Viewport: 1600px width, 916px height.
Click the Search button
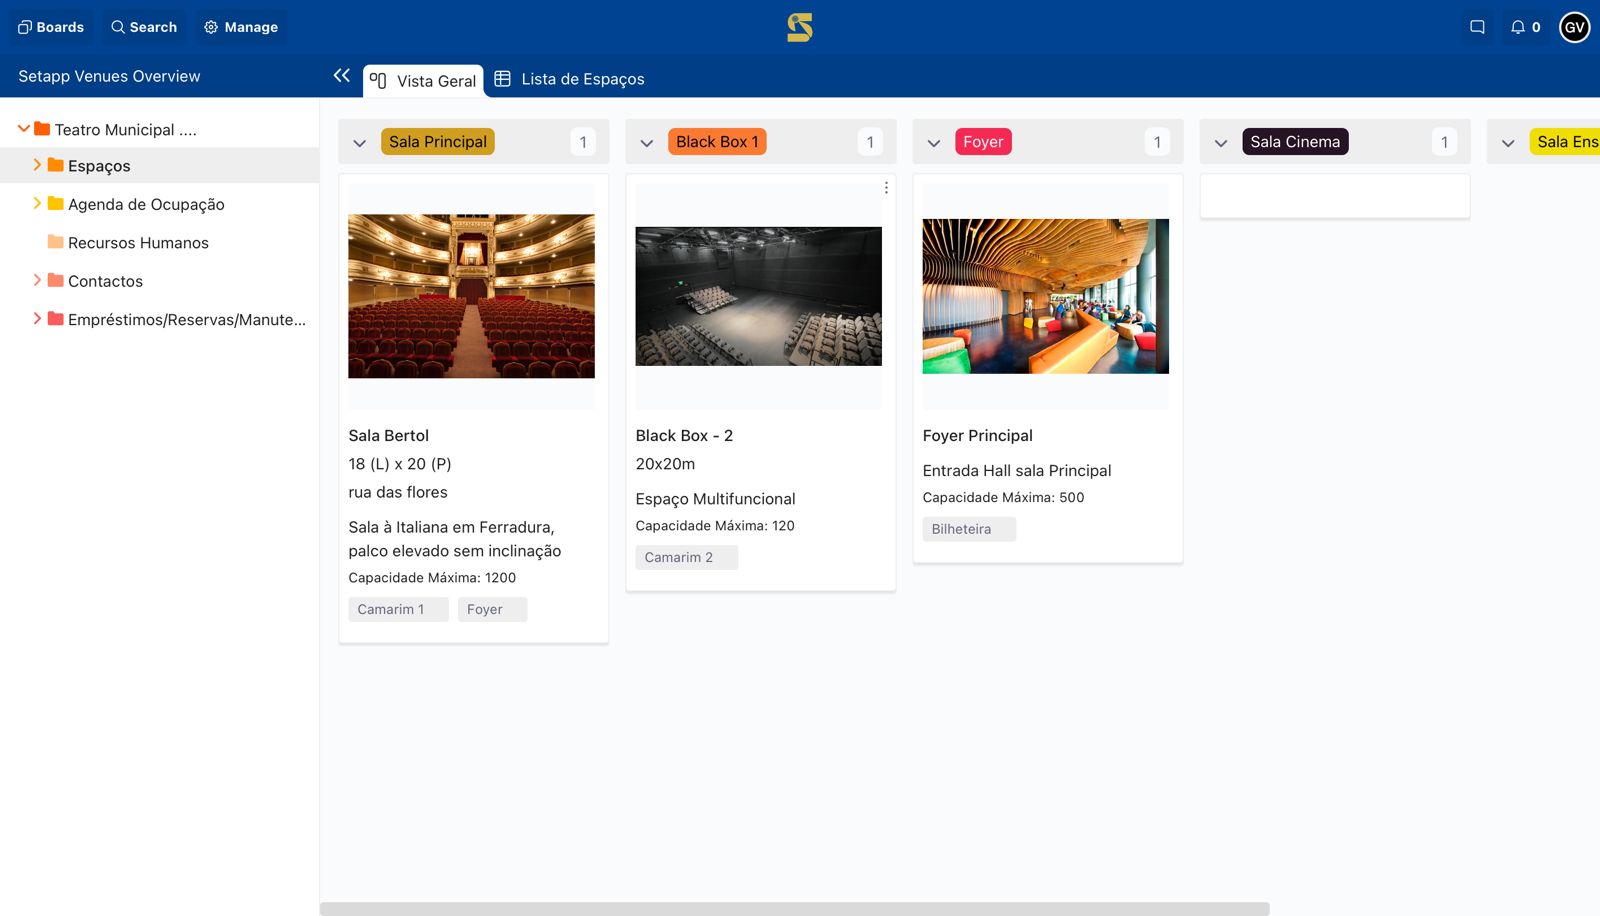click(144, 27)
